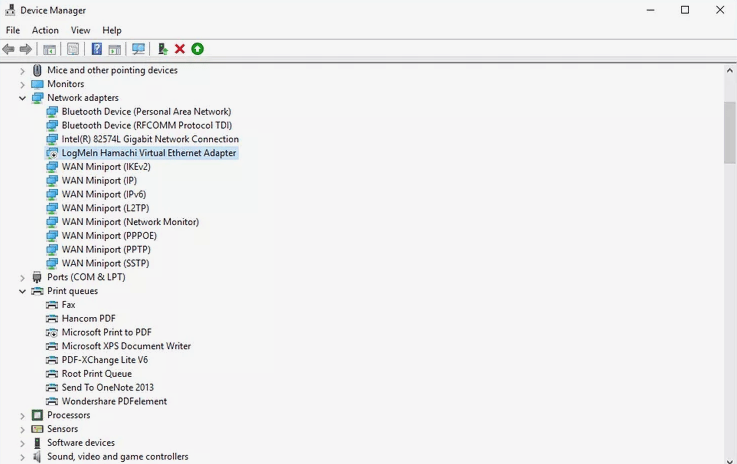737x464 pixels.
Task: Click the update device driver toolbar icon
Action: (x=163, y=49)
